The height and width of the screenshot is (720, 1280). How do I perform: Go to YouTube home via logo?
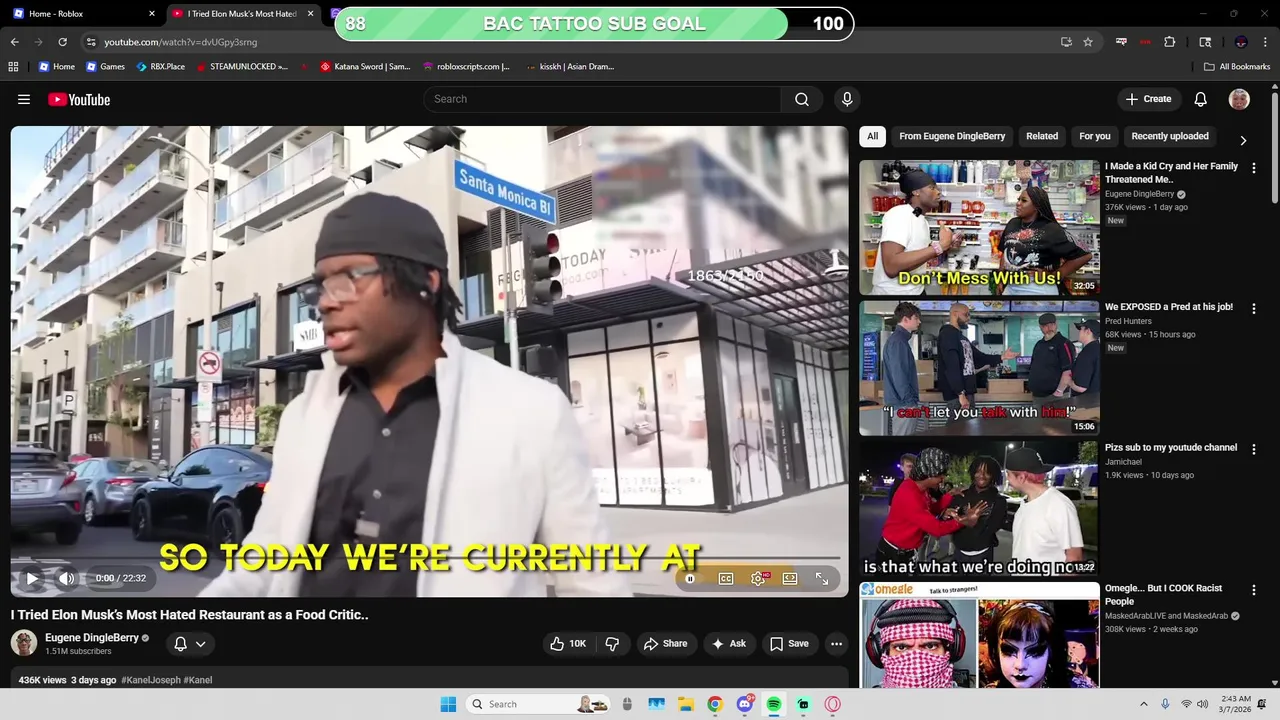click(x=79, y=99)
